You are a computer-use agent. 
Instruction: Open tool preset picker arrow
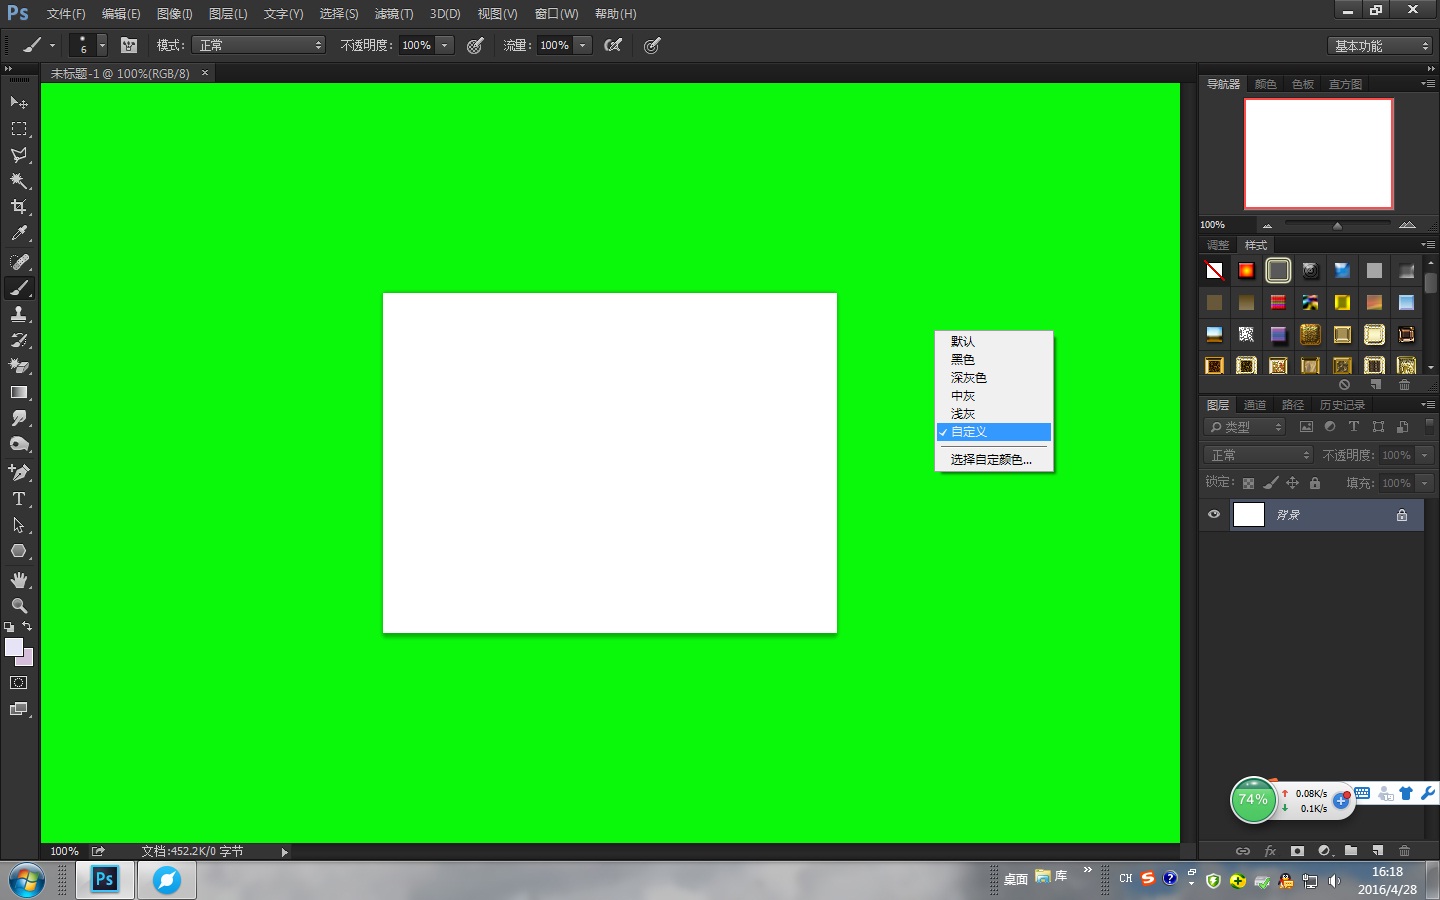pos(52,45)
